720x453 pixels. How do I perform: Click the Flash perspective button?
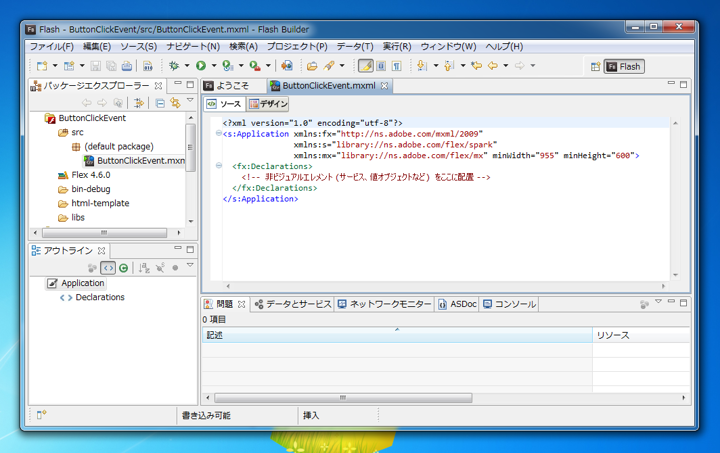click(x=624, y=67)
